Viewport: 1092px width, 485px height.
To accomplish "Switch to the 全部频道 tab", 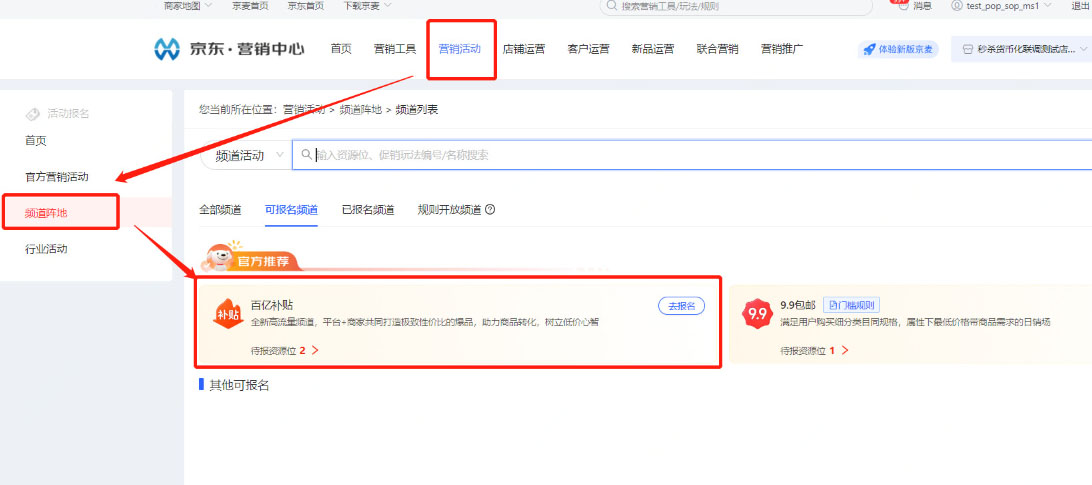I will (220, 210).
